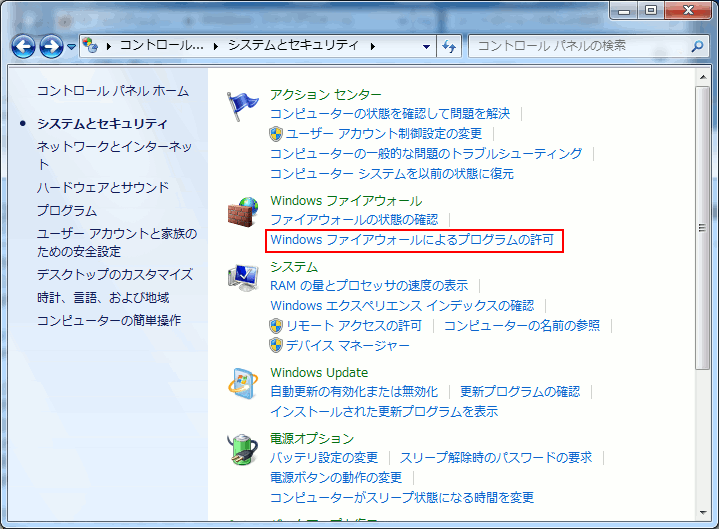The image size is (719, 529).
Task: Click the Windows Firewall brick wall icon
Action: (243, 212)
